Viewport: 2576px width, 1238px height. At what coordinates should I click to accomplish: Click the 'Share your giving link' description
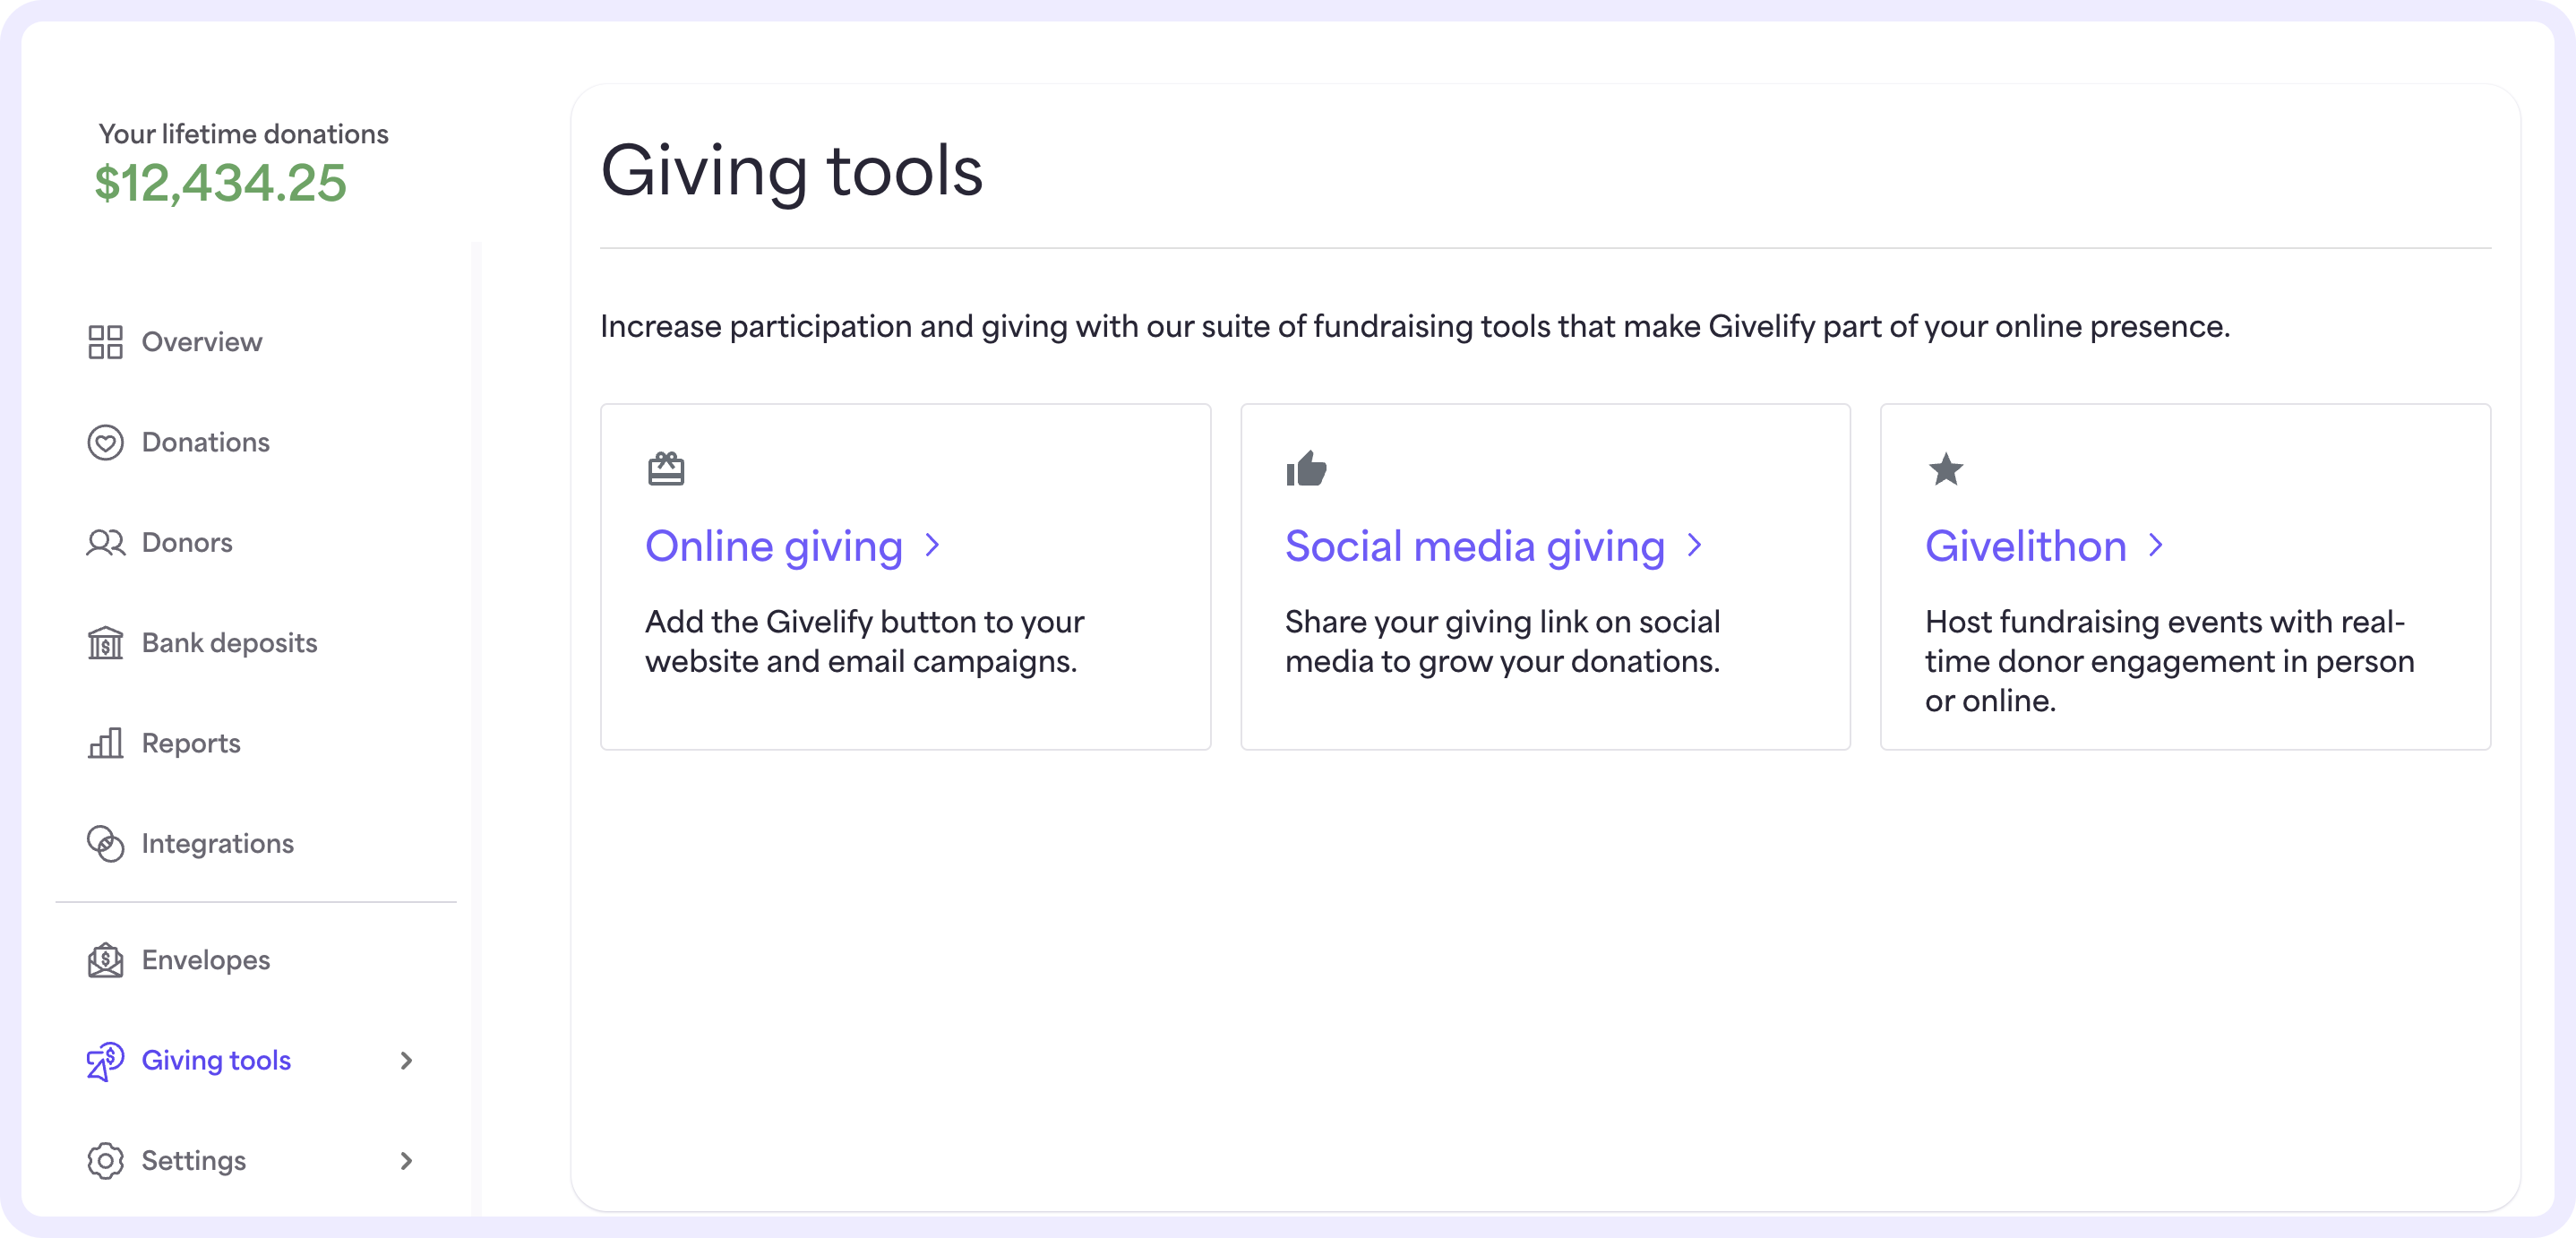[x=1503, y=641]
